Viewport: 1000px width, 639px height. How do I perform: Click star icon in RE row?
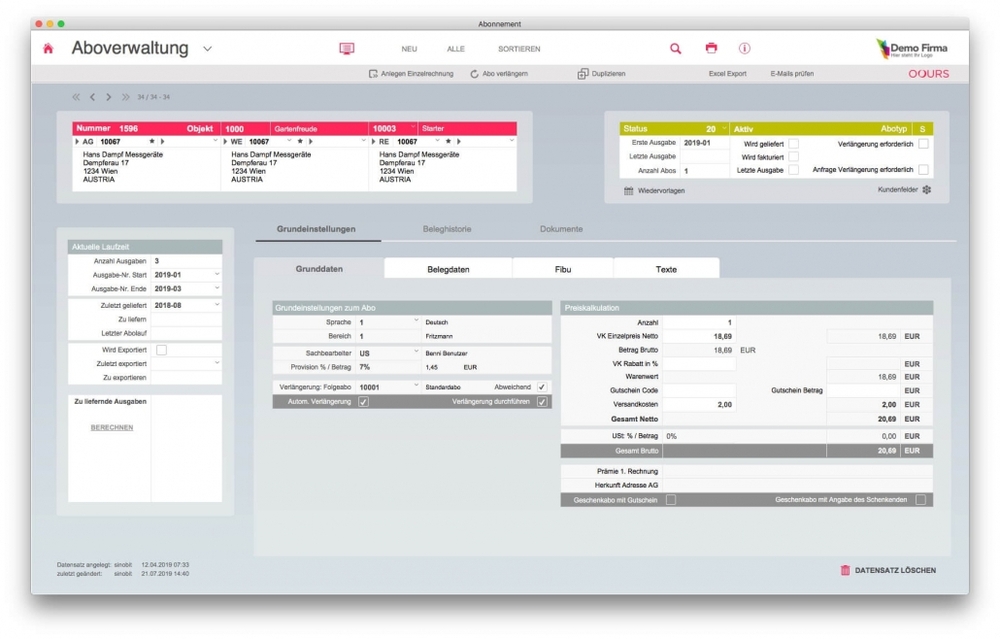click(x=448, y=142)
